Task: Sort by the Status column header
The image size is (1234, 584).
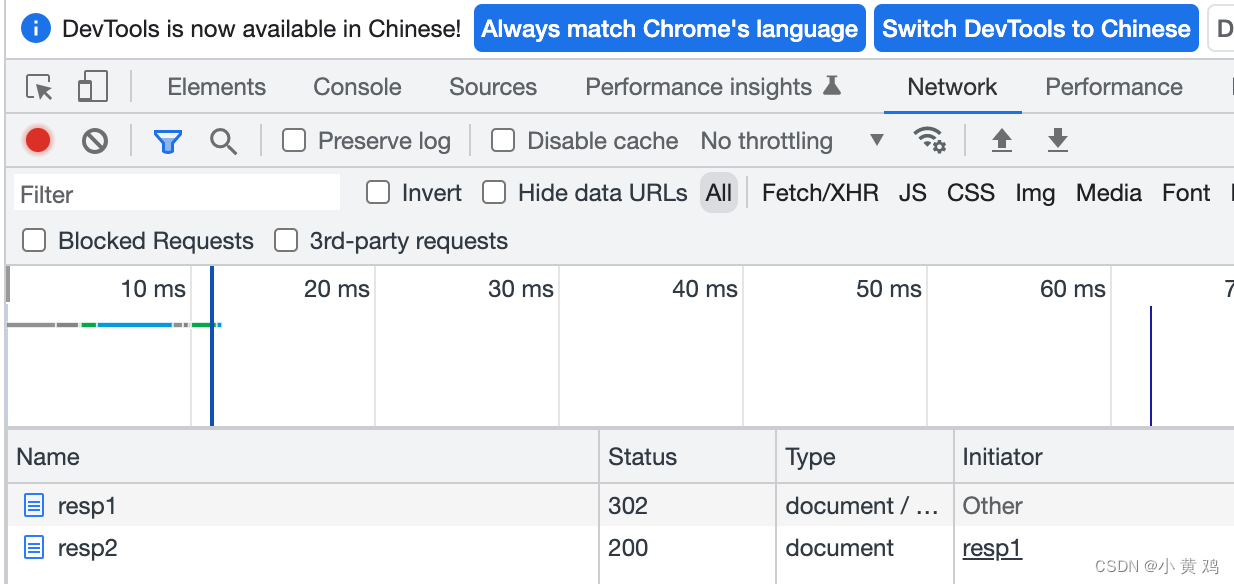Action: pos(688,457)
